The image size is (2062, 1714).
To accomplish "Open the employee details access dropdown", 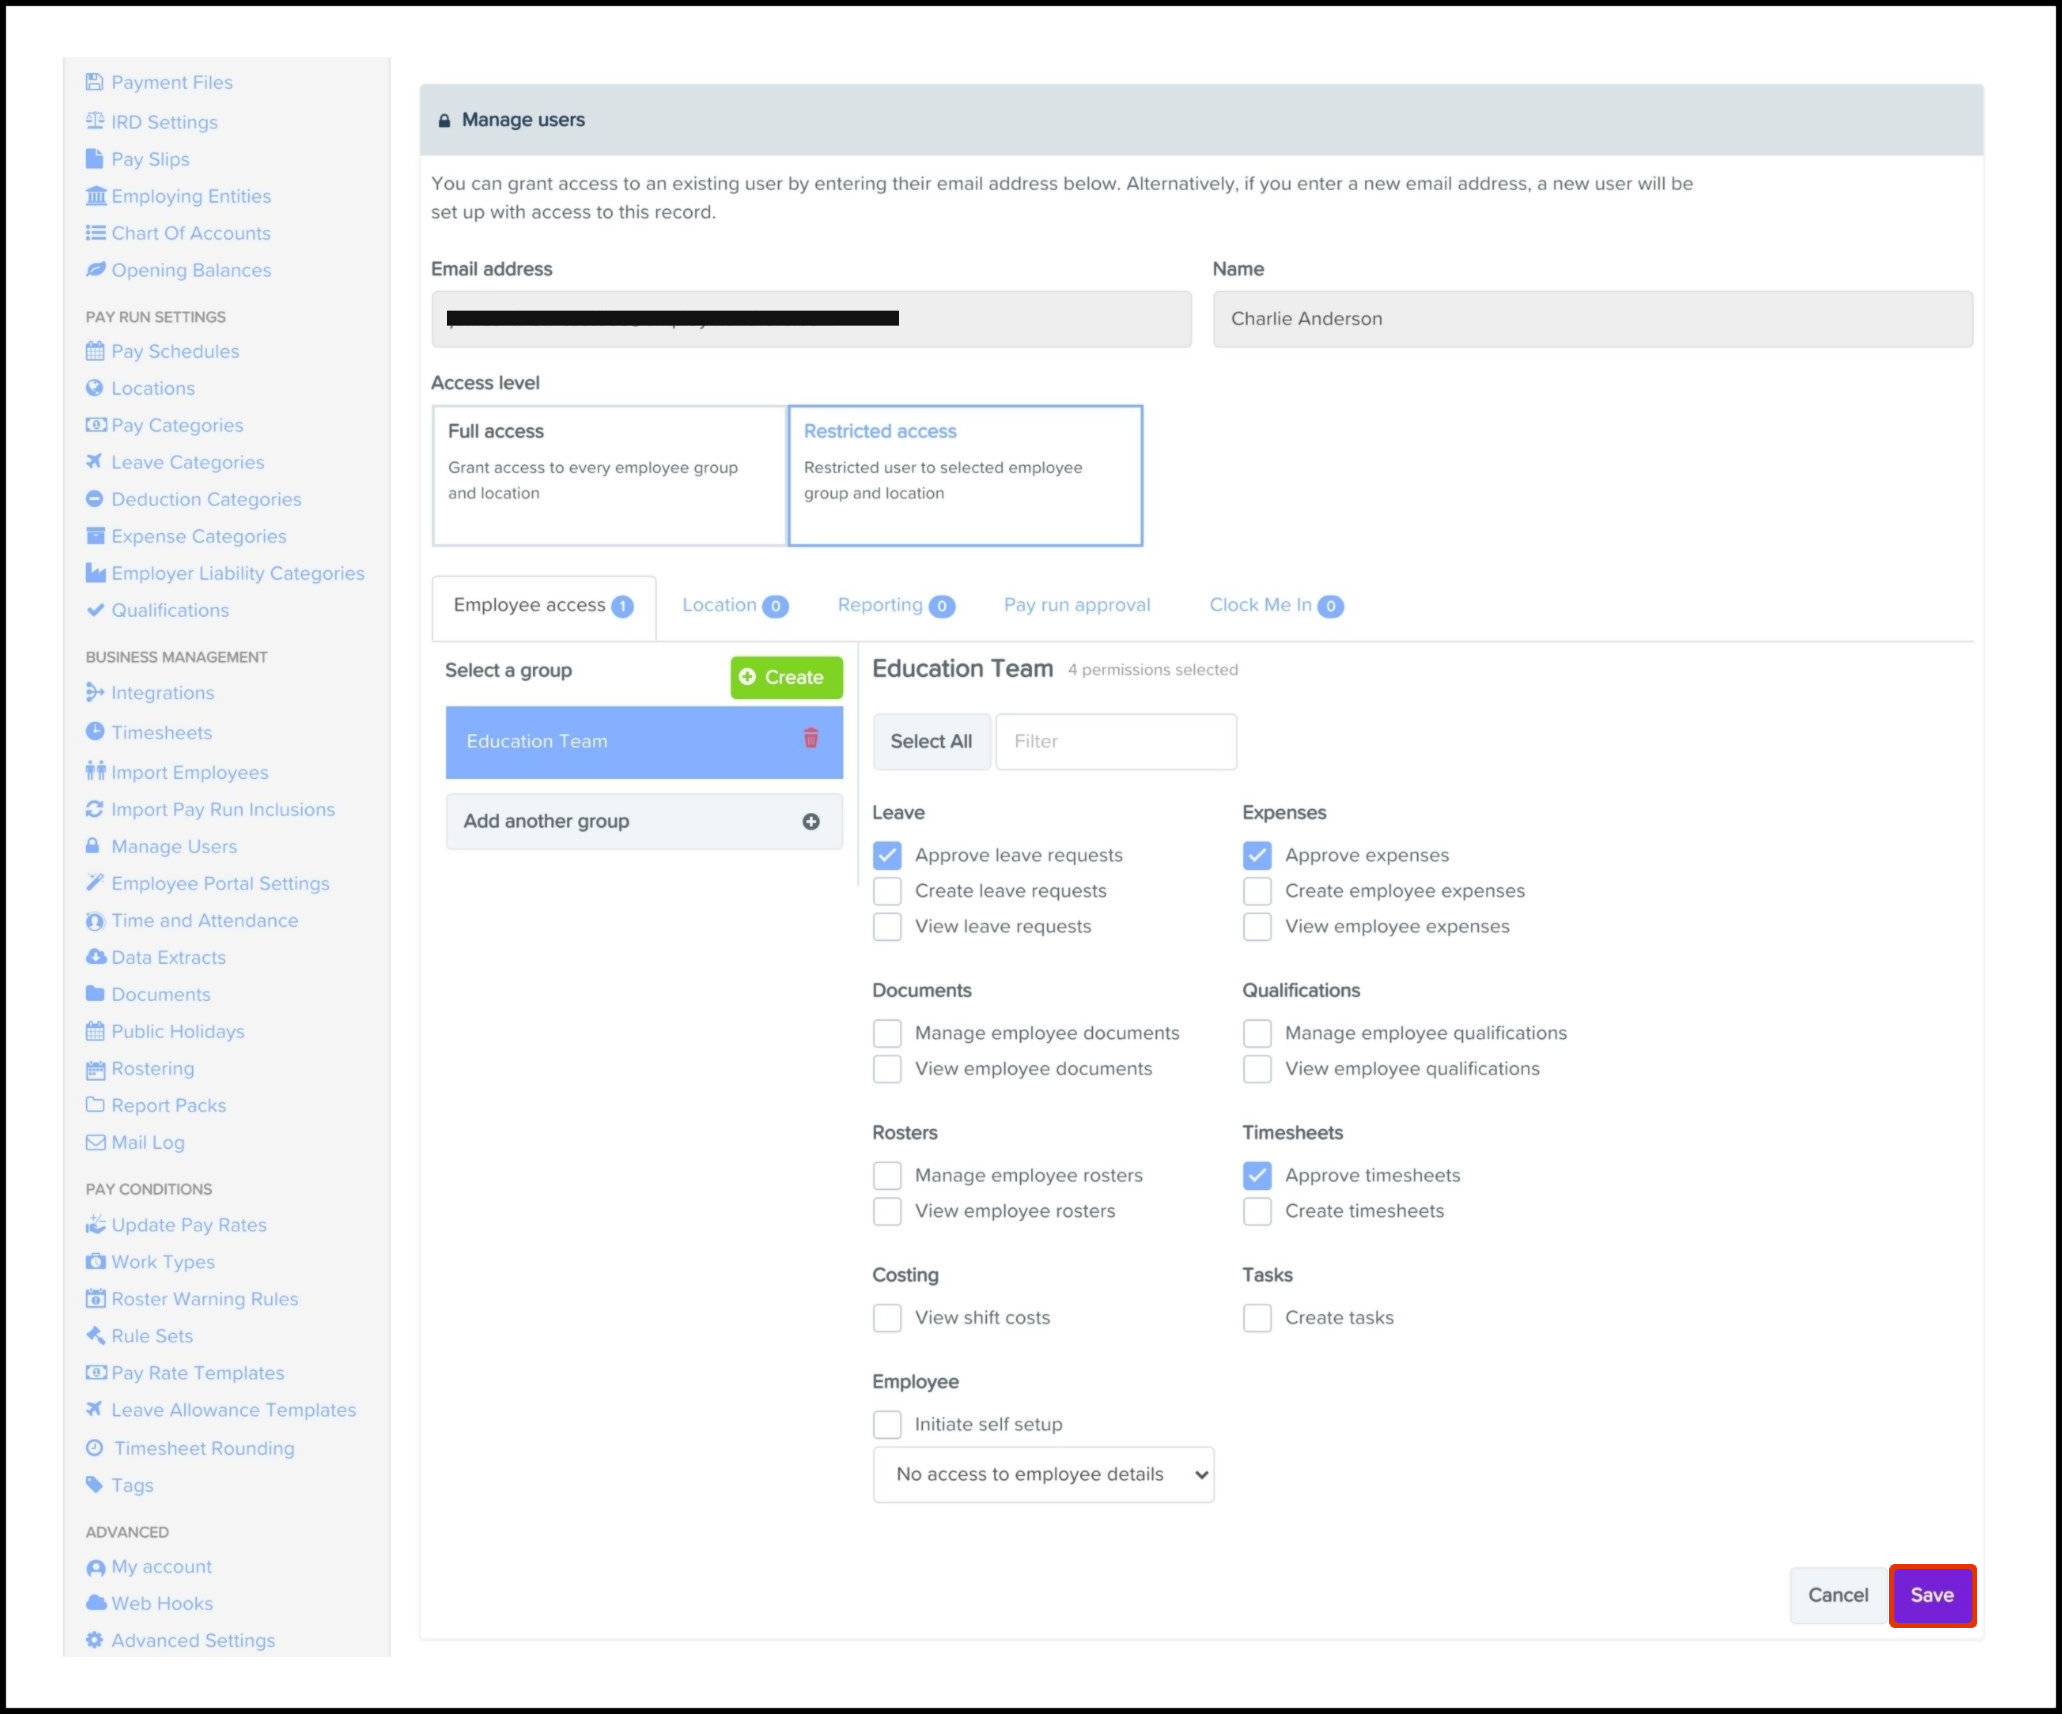I will point(1043,1474).
